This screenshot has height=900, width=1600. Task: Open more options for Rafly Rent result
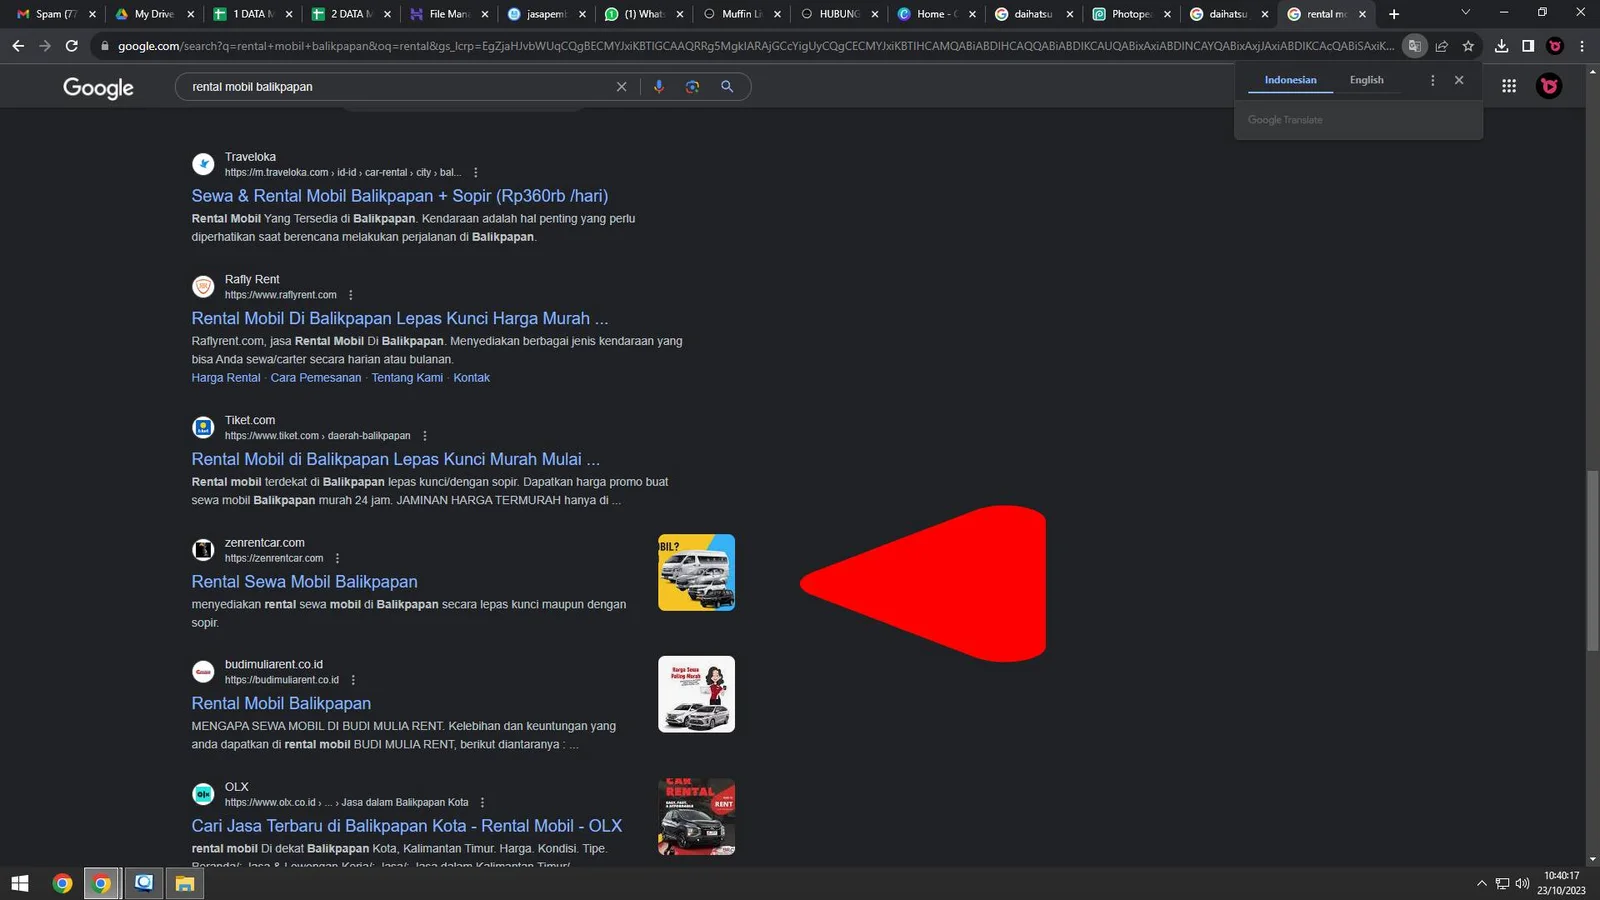350,295
